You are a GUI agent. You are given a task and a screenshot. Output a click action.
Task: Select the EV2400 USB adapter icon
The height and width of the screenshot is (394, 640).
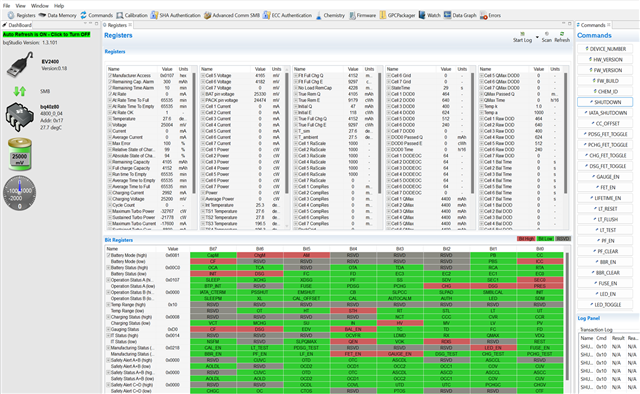click(20, 64)
